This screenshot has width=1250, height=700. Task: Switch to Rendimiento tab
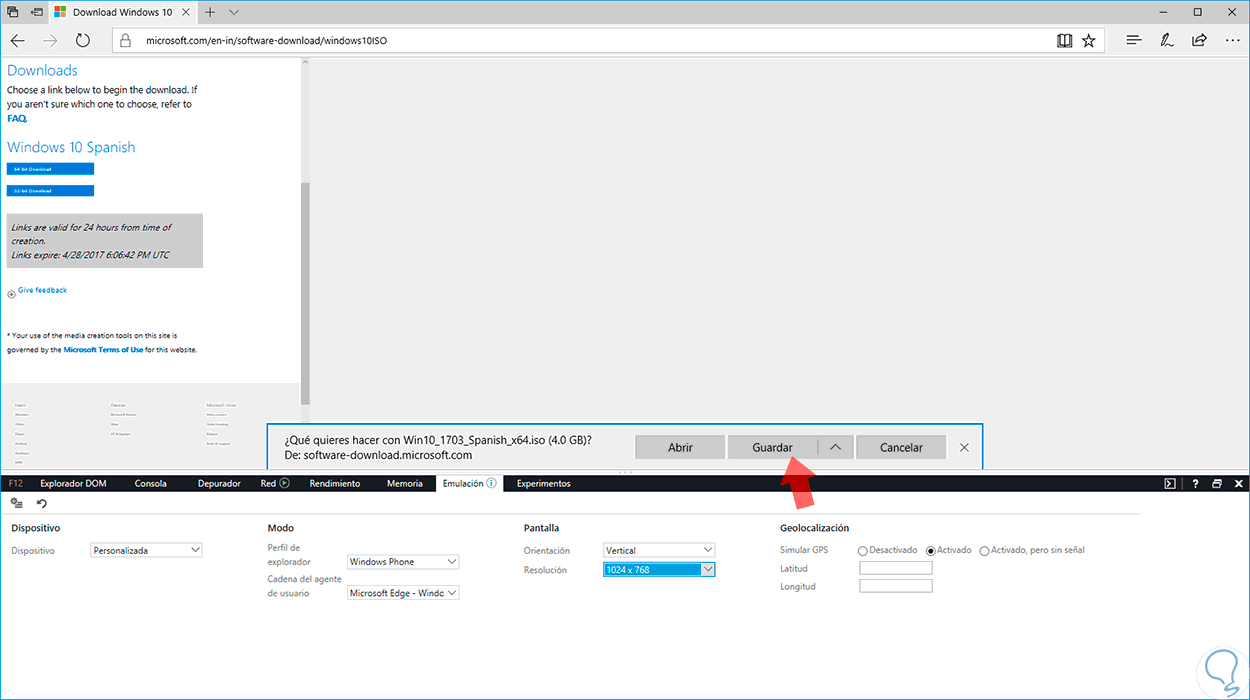[335, 483]
